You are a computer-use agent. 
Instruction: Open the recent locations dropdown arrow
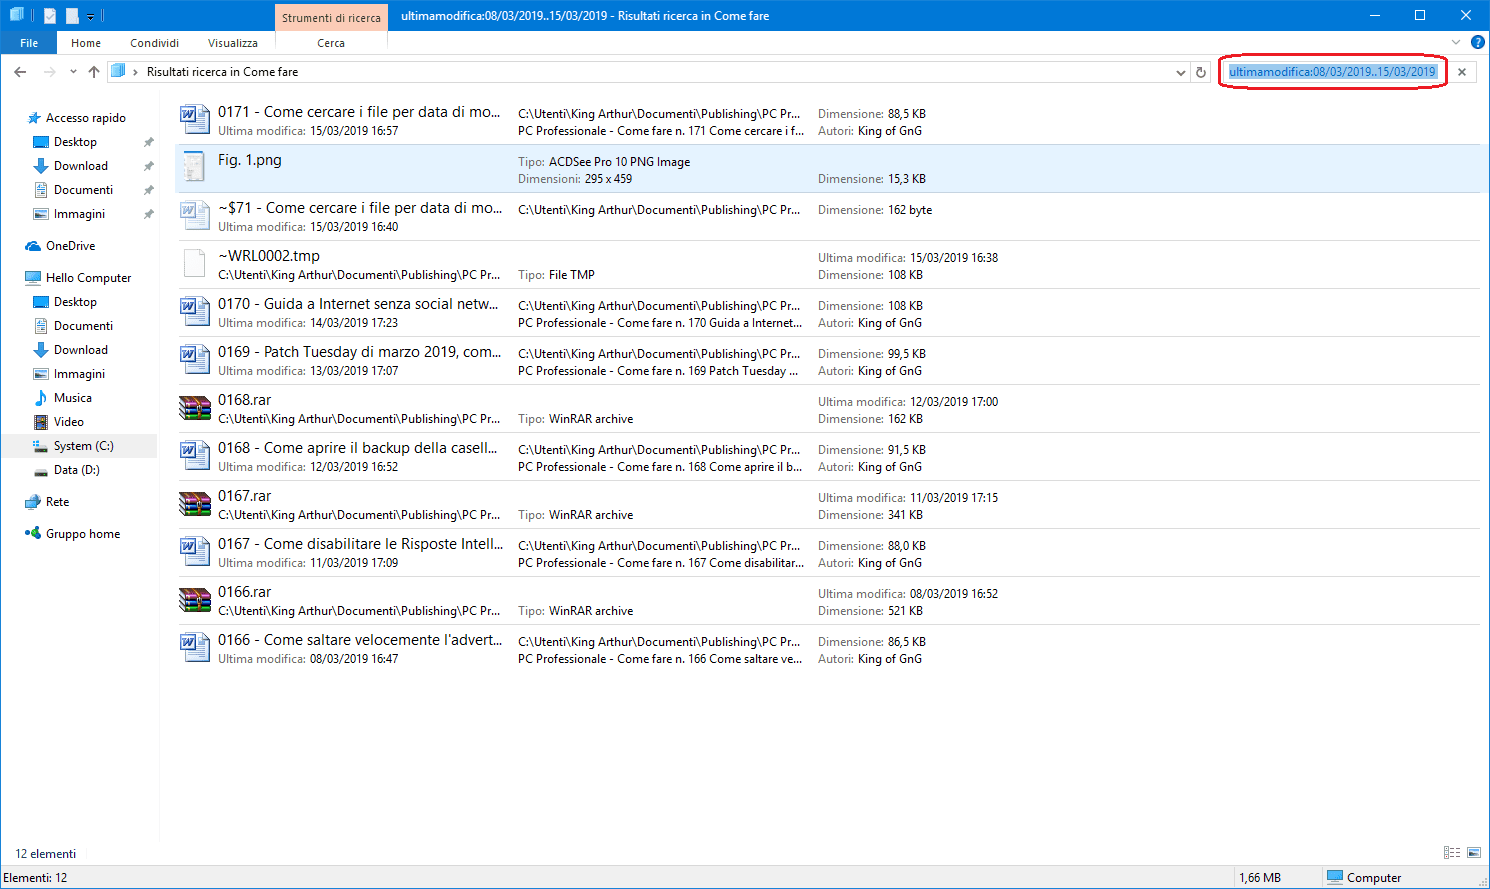coord(73,72)
